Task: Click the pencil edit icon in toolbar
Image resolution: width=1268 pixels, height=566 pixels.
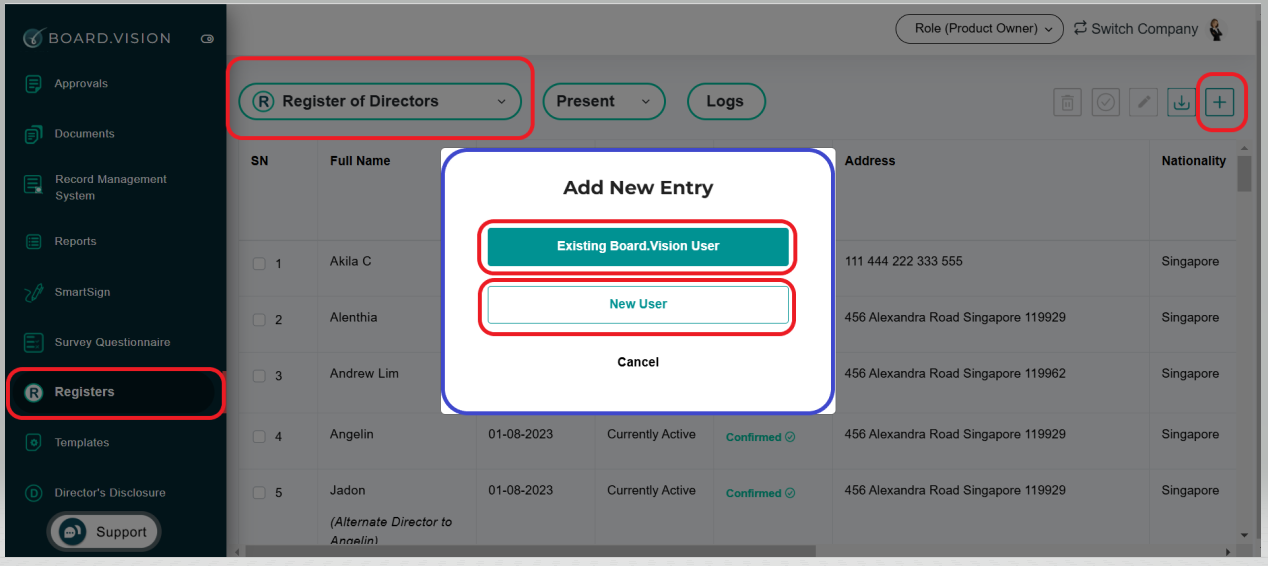Action: click(1143, 102)
